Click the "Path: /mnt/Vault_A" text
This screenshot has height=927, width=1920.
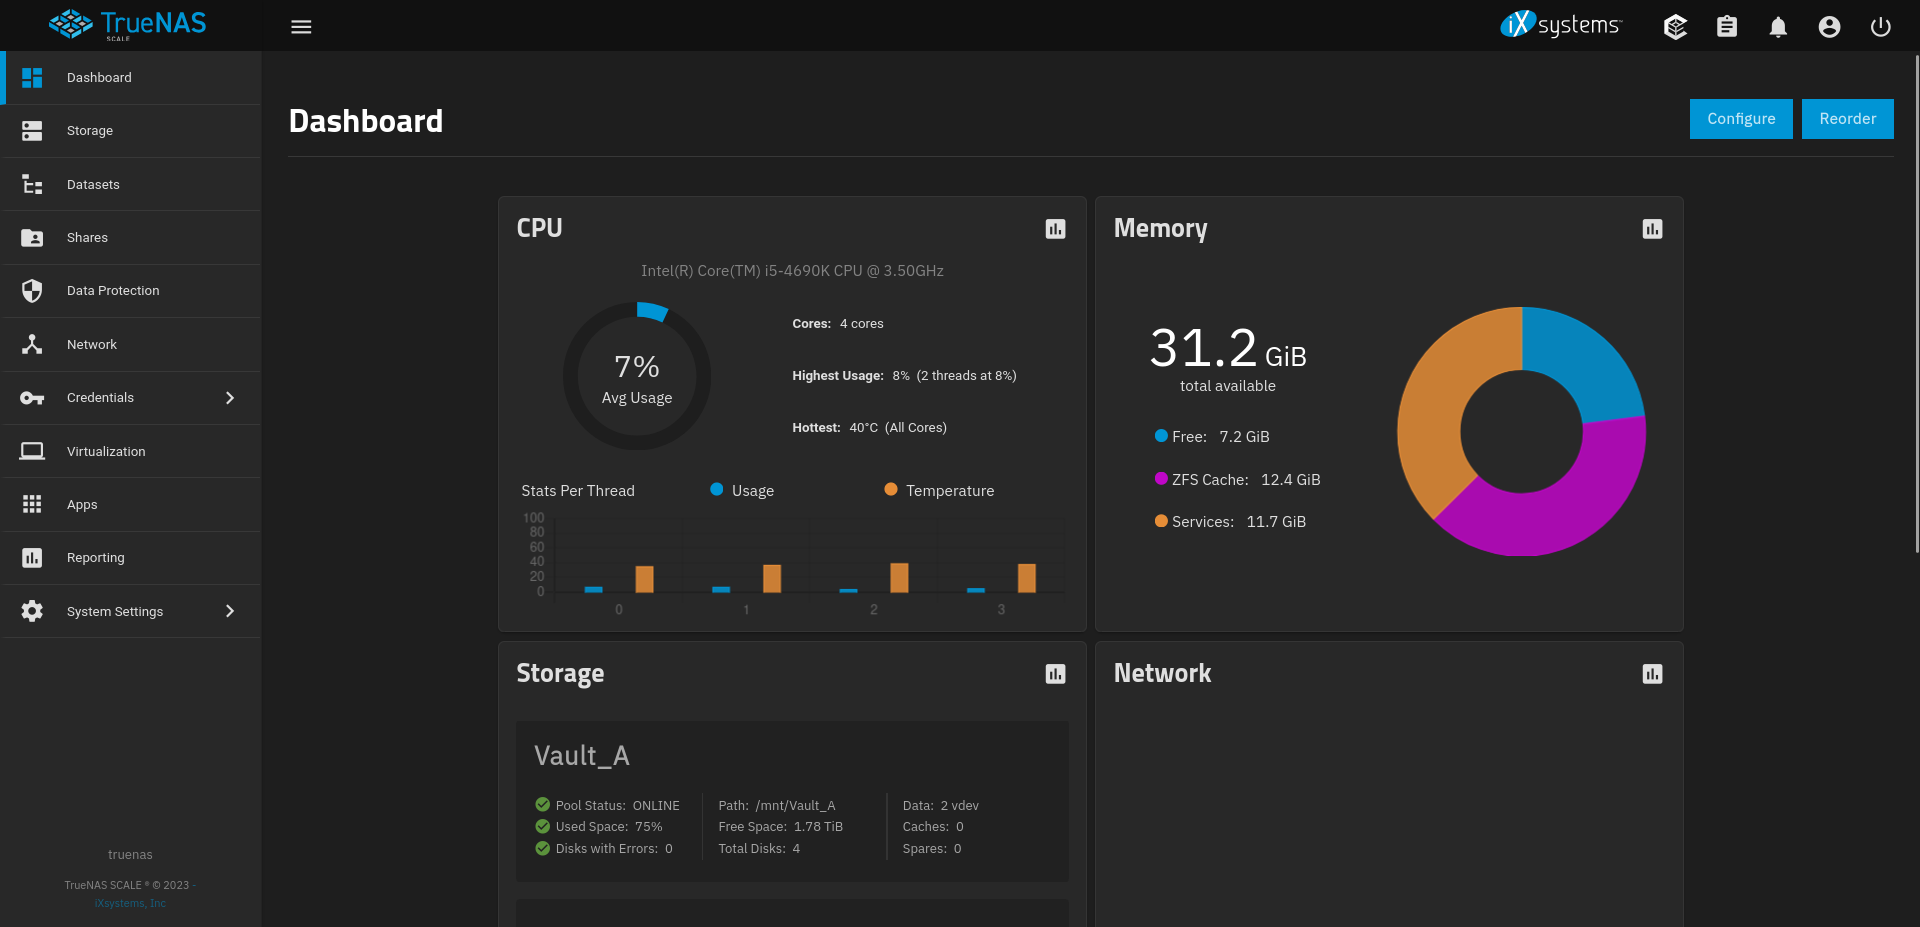point(777,805)
